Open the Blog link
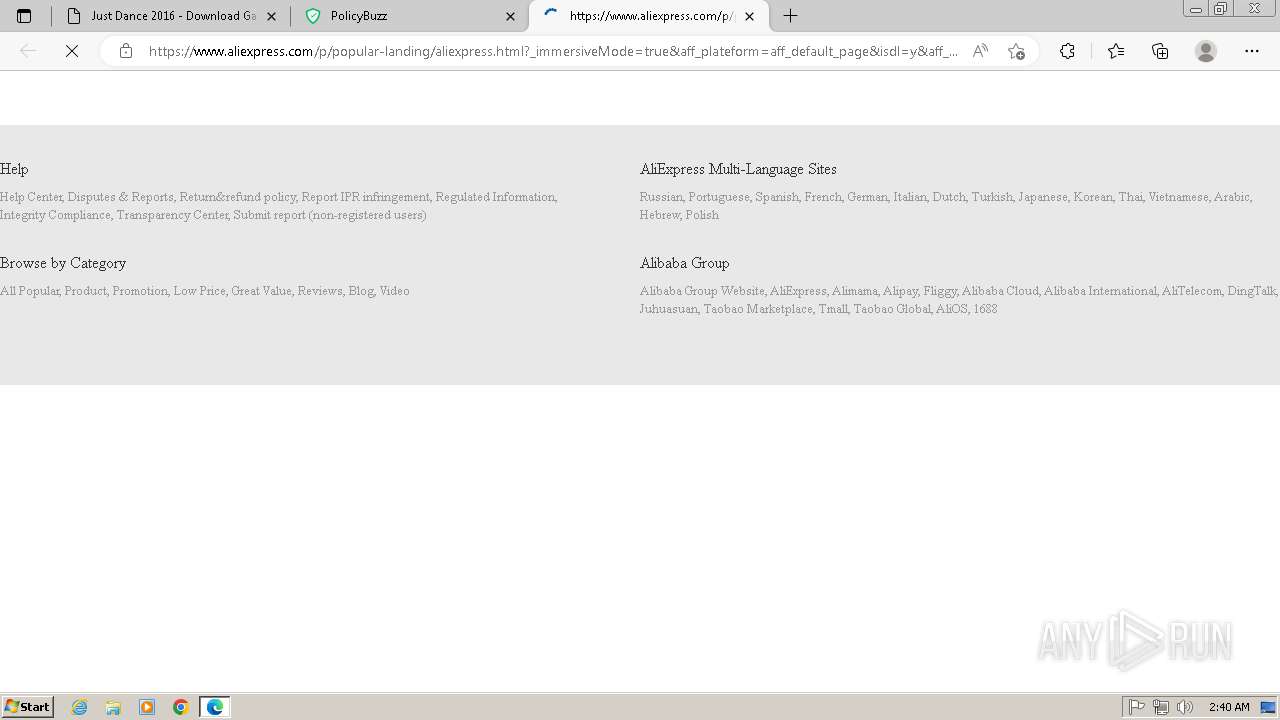 click(x=361, y=291)
